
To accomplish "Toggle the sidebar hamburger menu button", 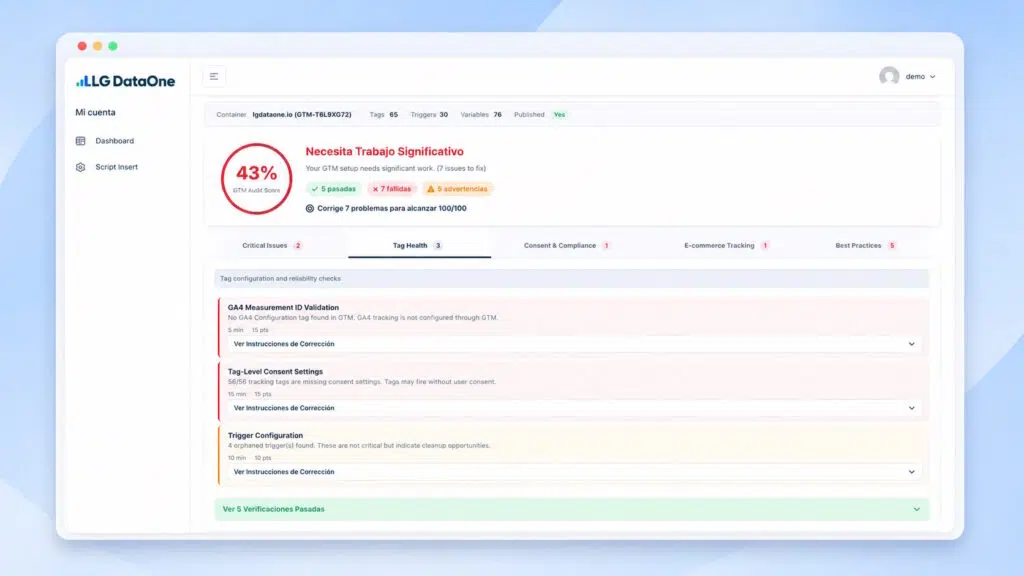I will pos(214,76).
